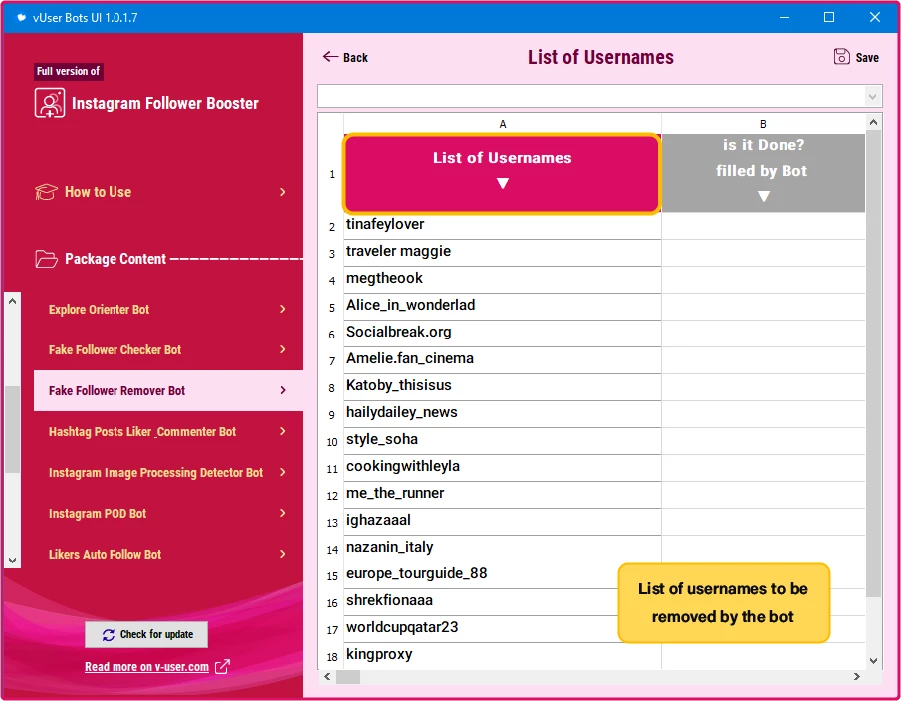Select column B header
901x701 pixels.
763,124
